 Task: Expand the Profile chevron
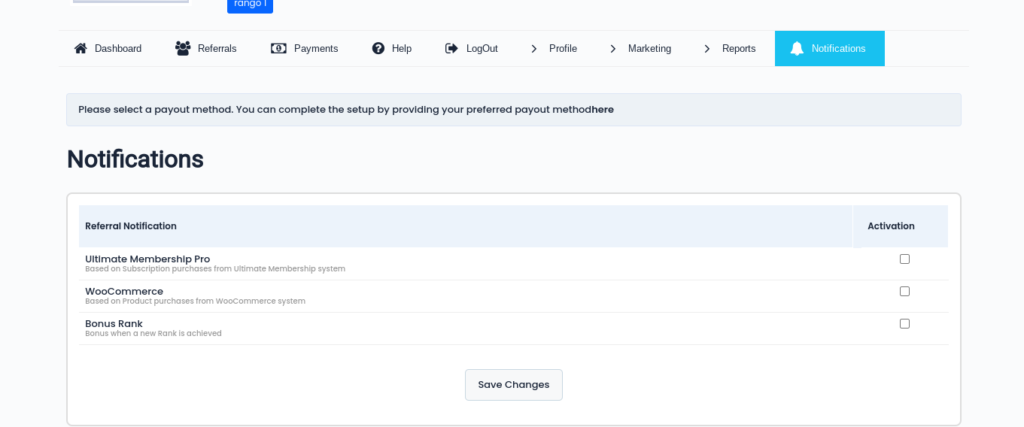pos(534,48)
